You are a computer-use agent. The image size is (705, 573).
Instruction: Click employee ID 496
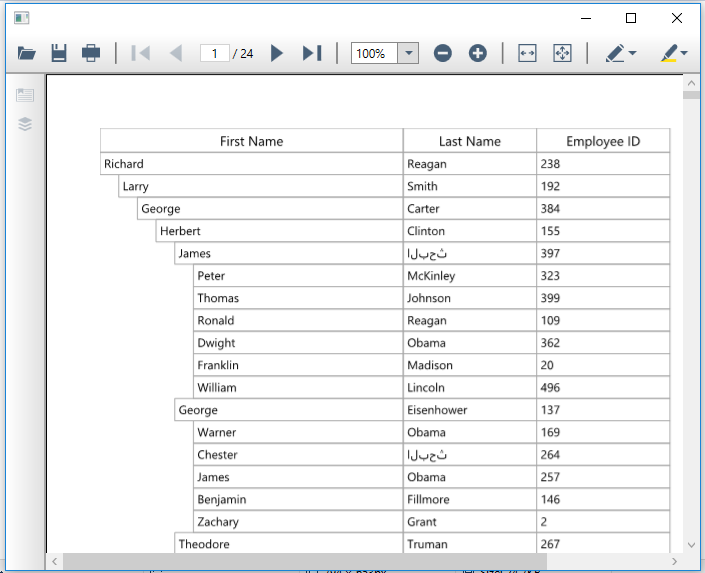coord(603,388)
